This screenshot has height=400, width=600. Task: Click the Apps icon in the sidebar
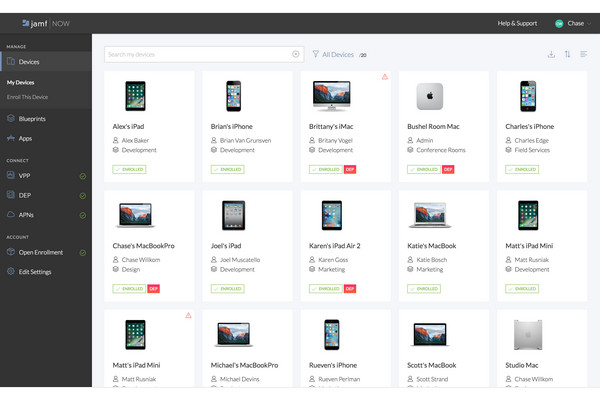click(11, 138)
